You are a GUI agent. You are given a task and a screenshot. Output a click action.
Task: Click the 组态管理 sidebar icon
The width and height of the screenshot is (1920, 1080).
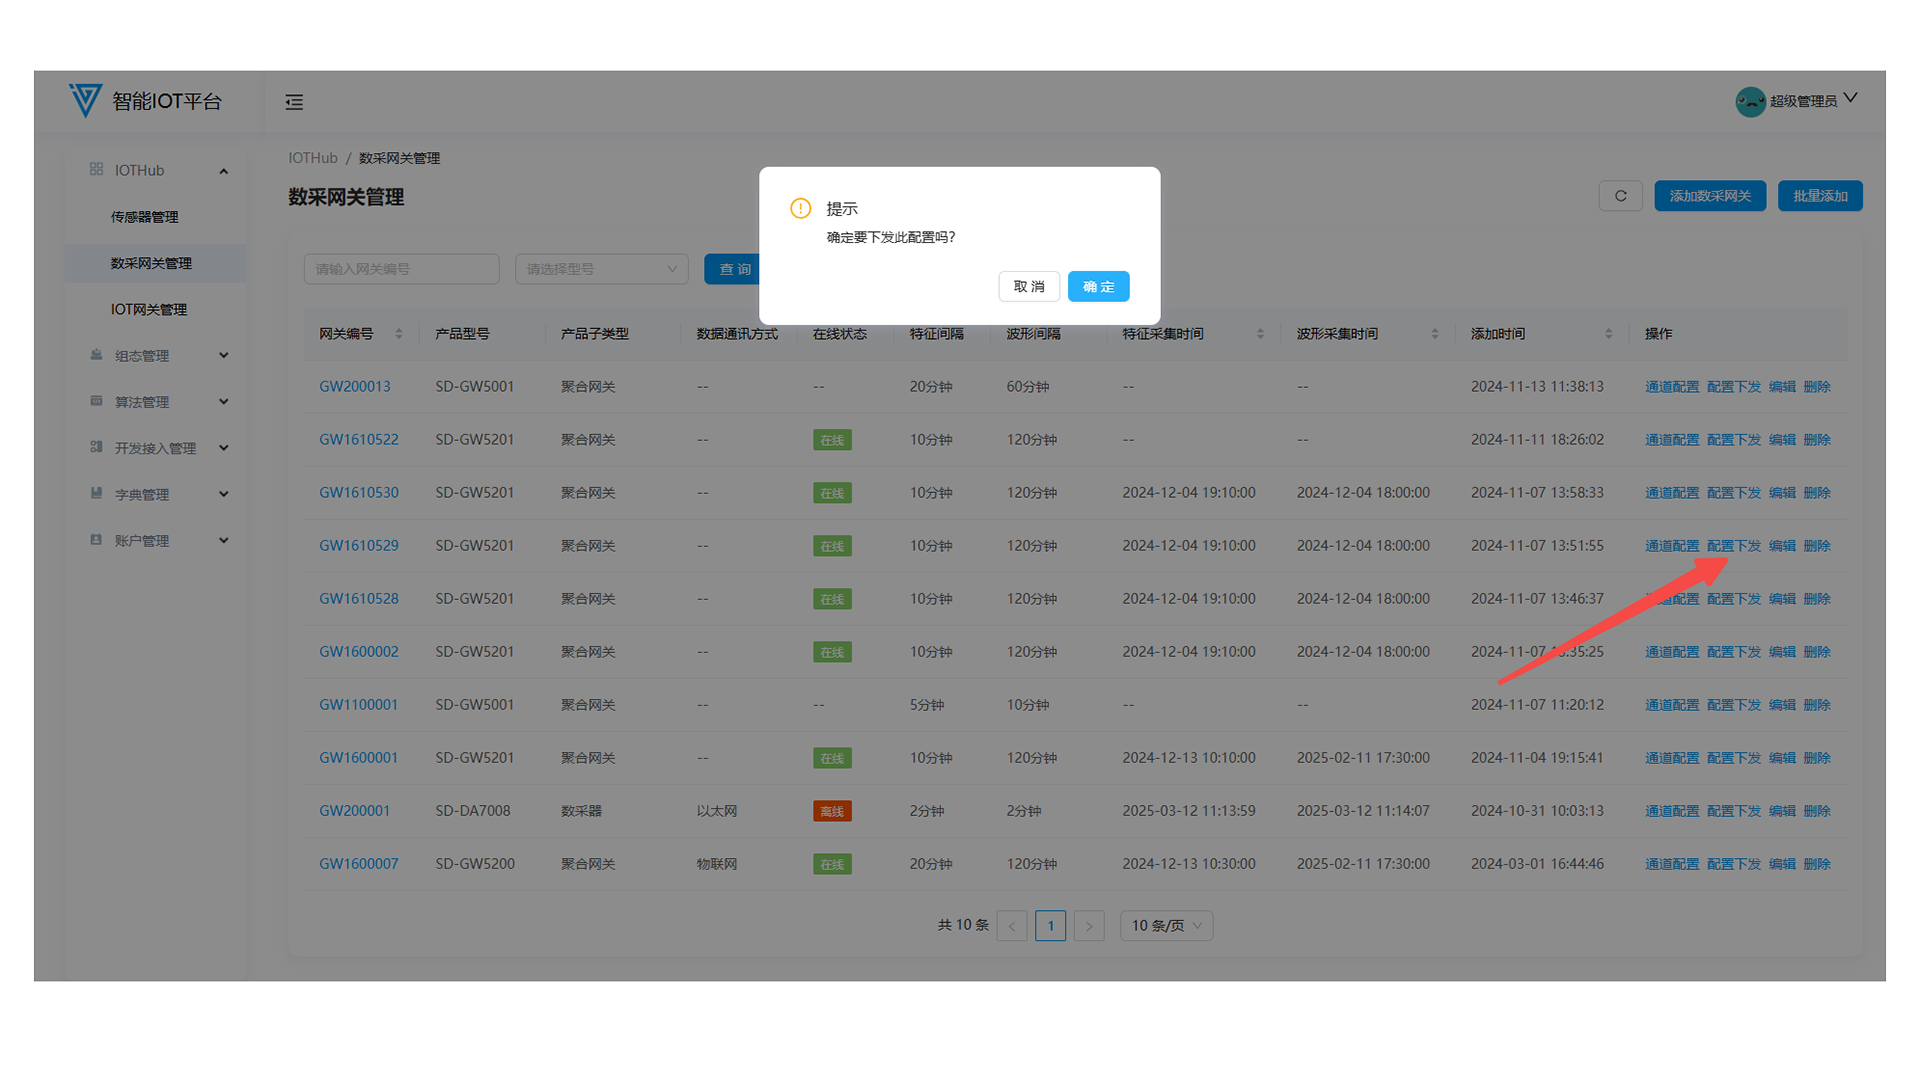96,355
